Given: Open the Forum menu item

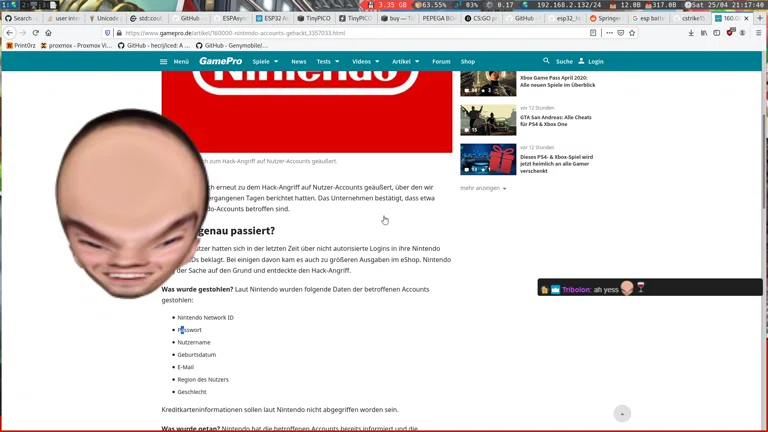Looking at the screenshot, I should point(441,62).
